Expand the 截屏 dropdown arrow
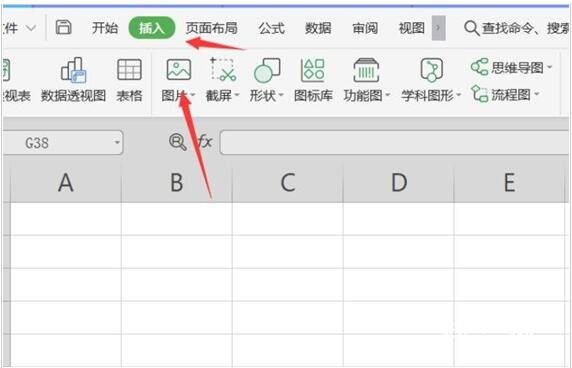The width and height of the screenshot is (572, 368). (x=237, y=96)
